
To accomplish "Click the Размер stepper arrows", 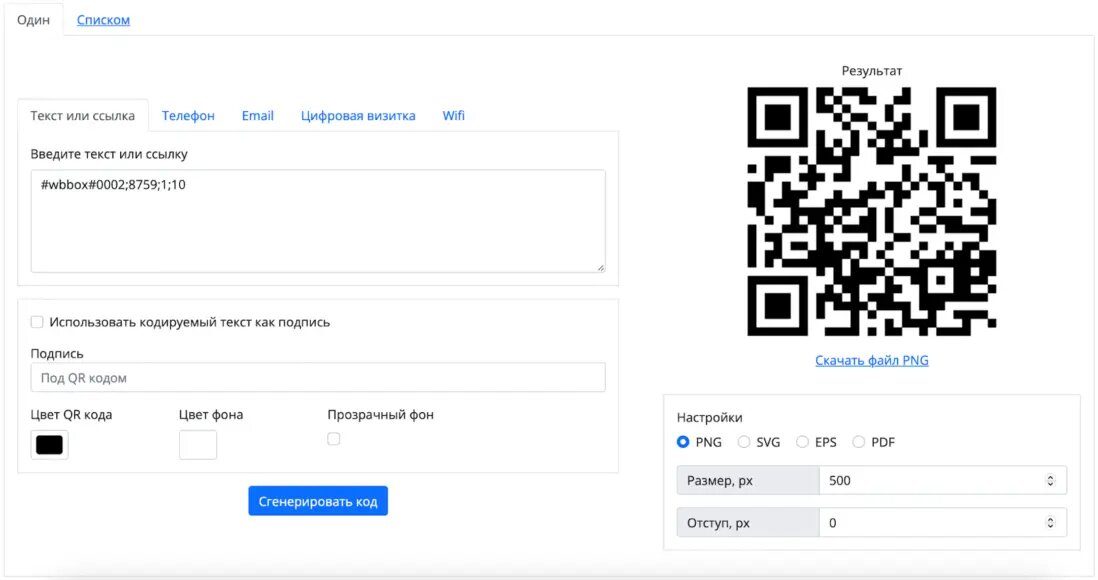I will point(1050,481).
